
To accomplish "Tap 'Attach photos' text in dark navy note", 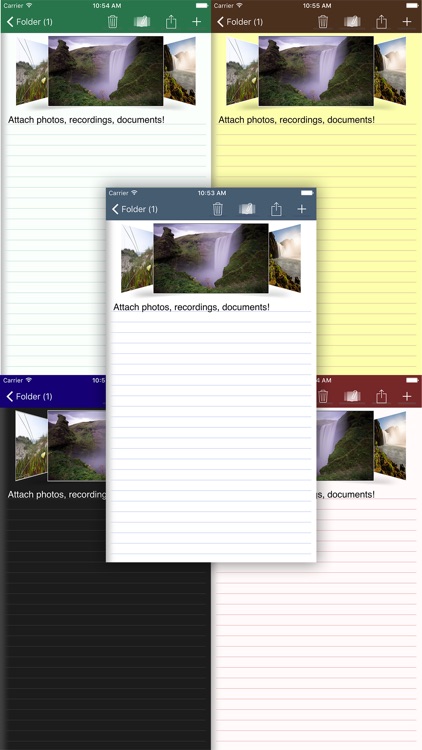I will click(x=37, y=495).
